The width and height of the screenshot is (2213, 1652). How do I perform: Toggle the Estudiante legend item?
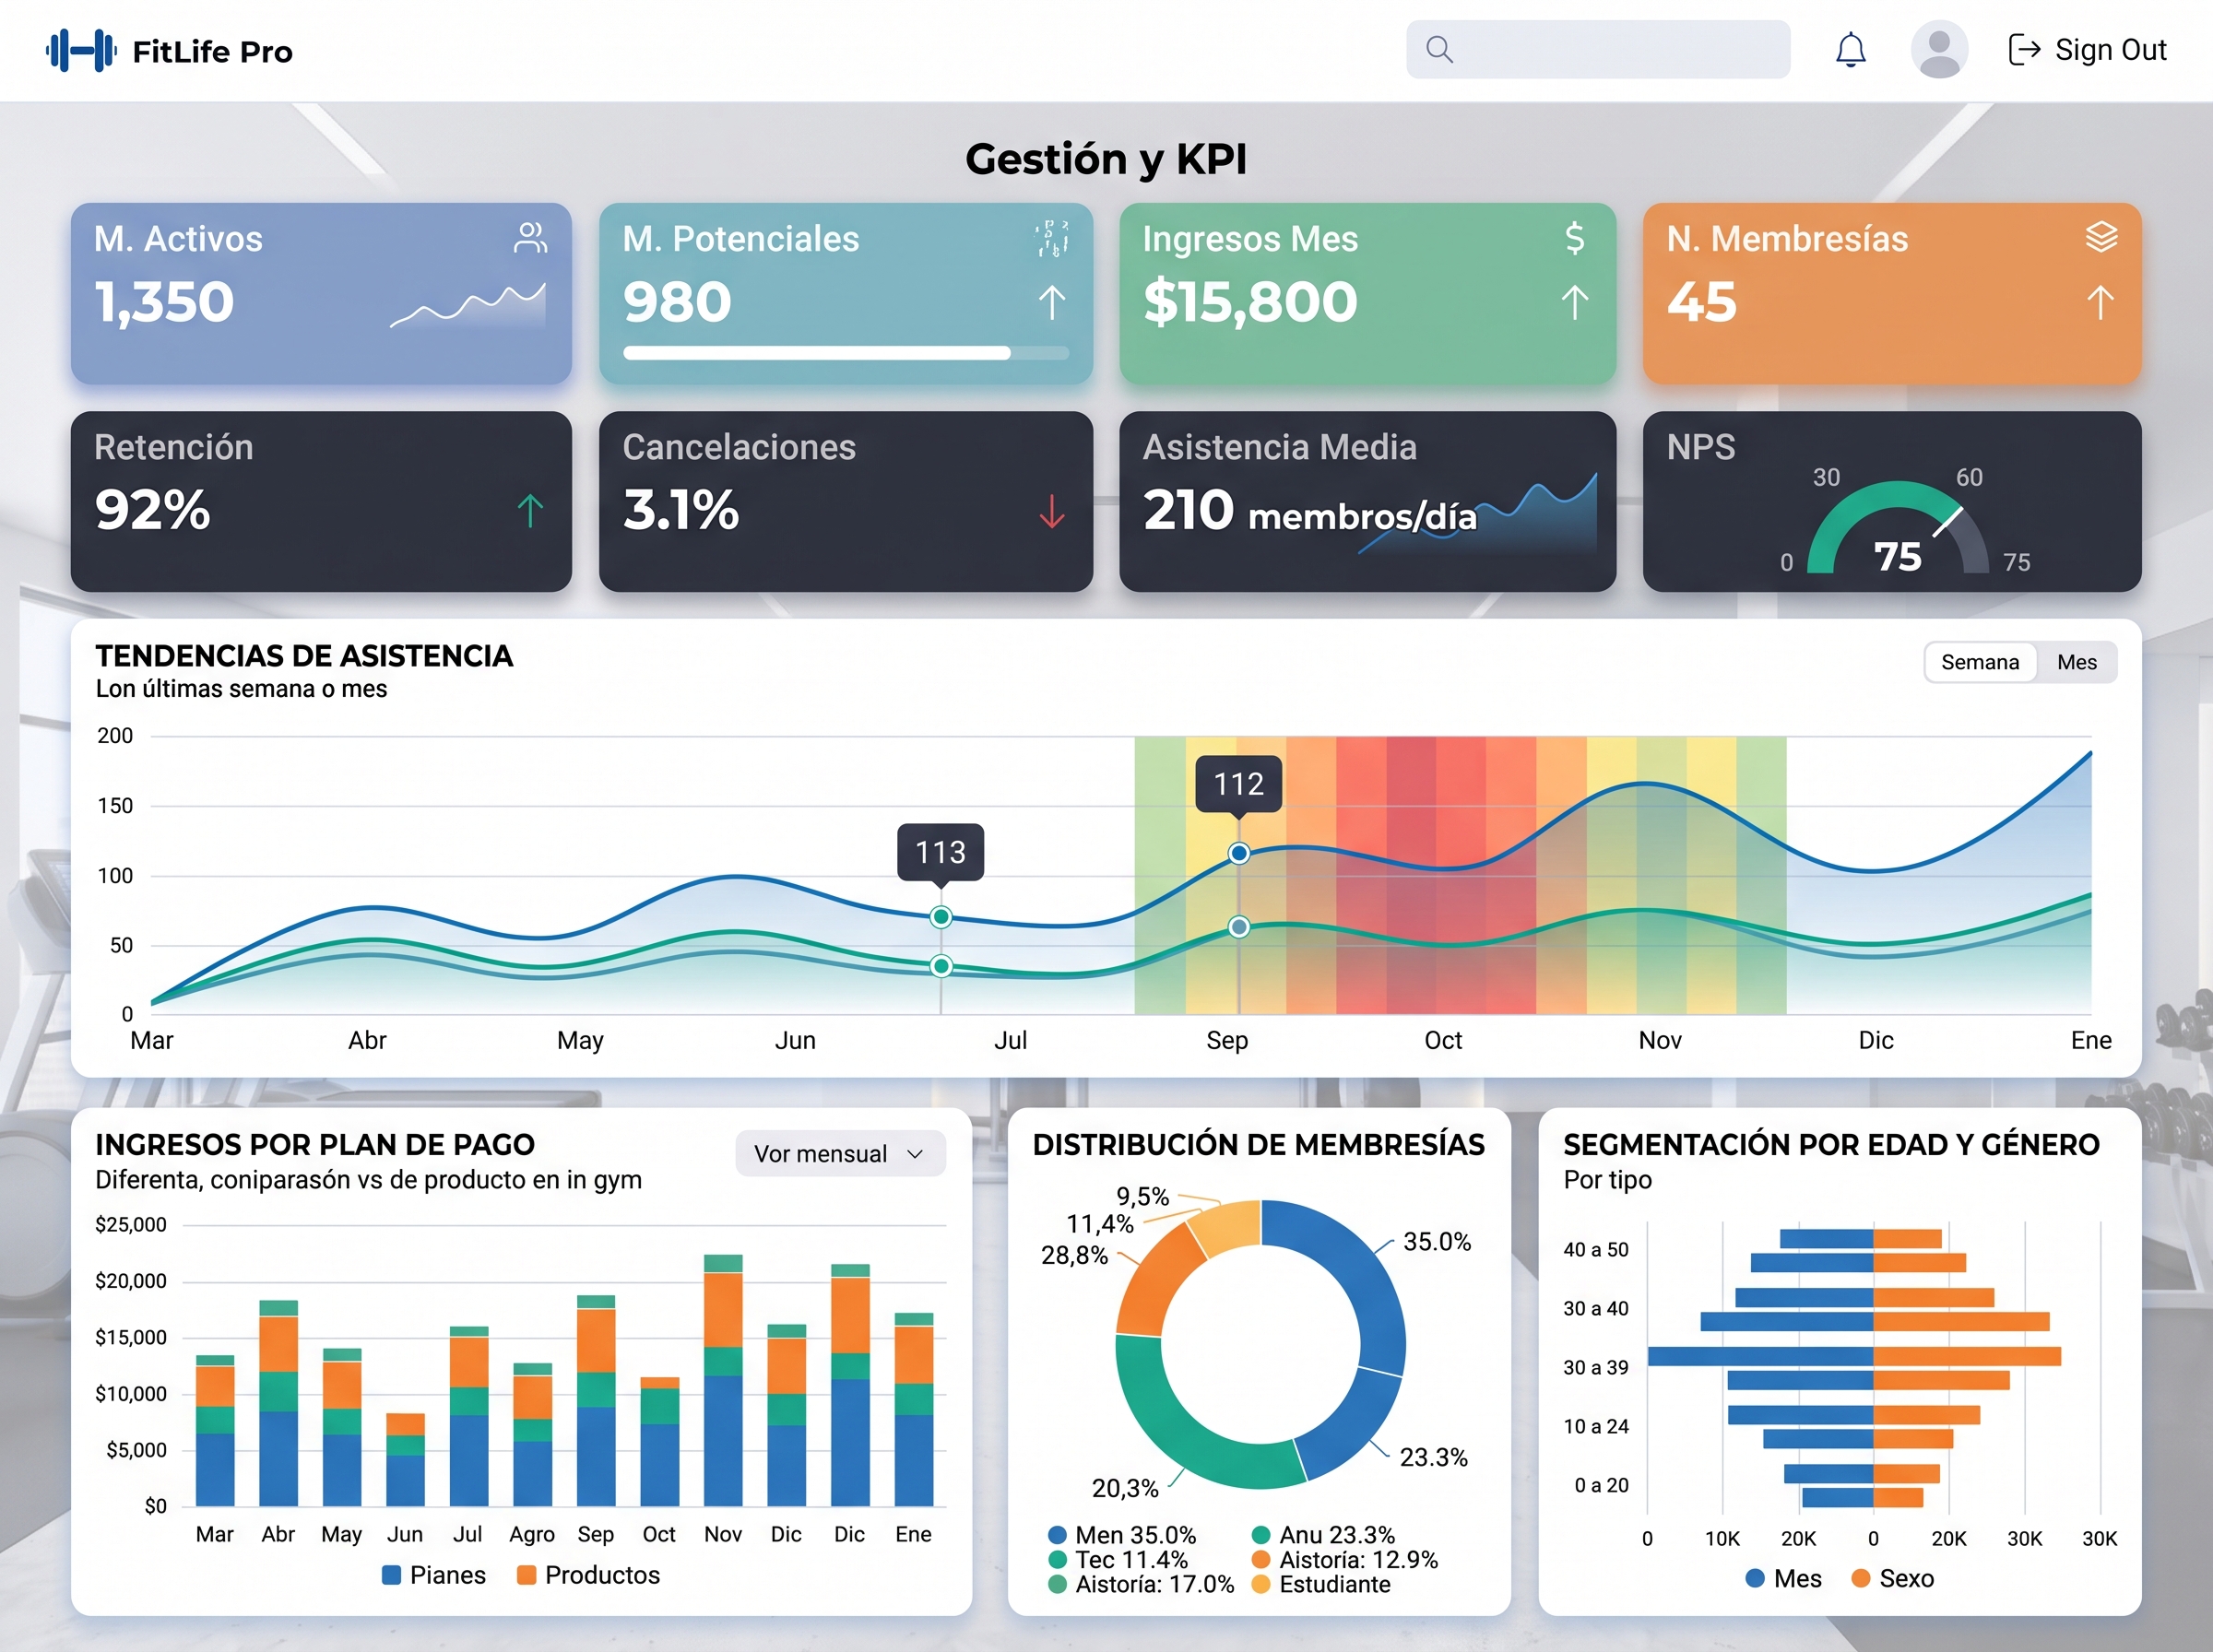click(1321, 1585)
